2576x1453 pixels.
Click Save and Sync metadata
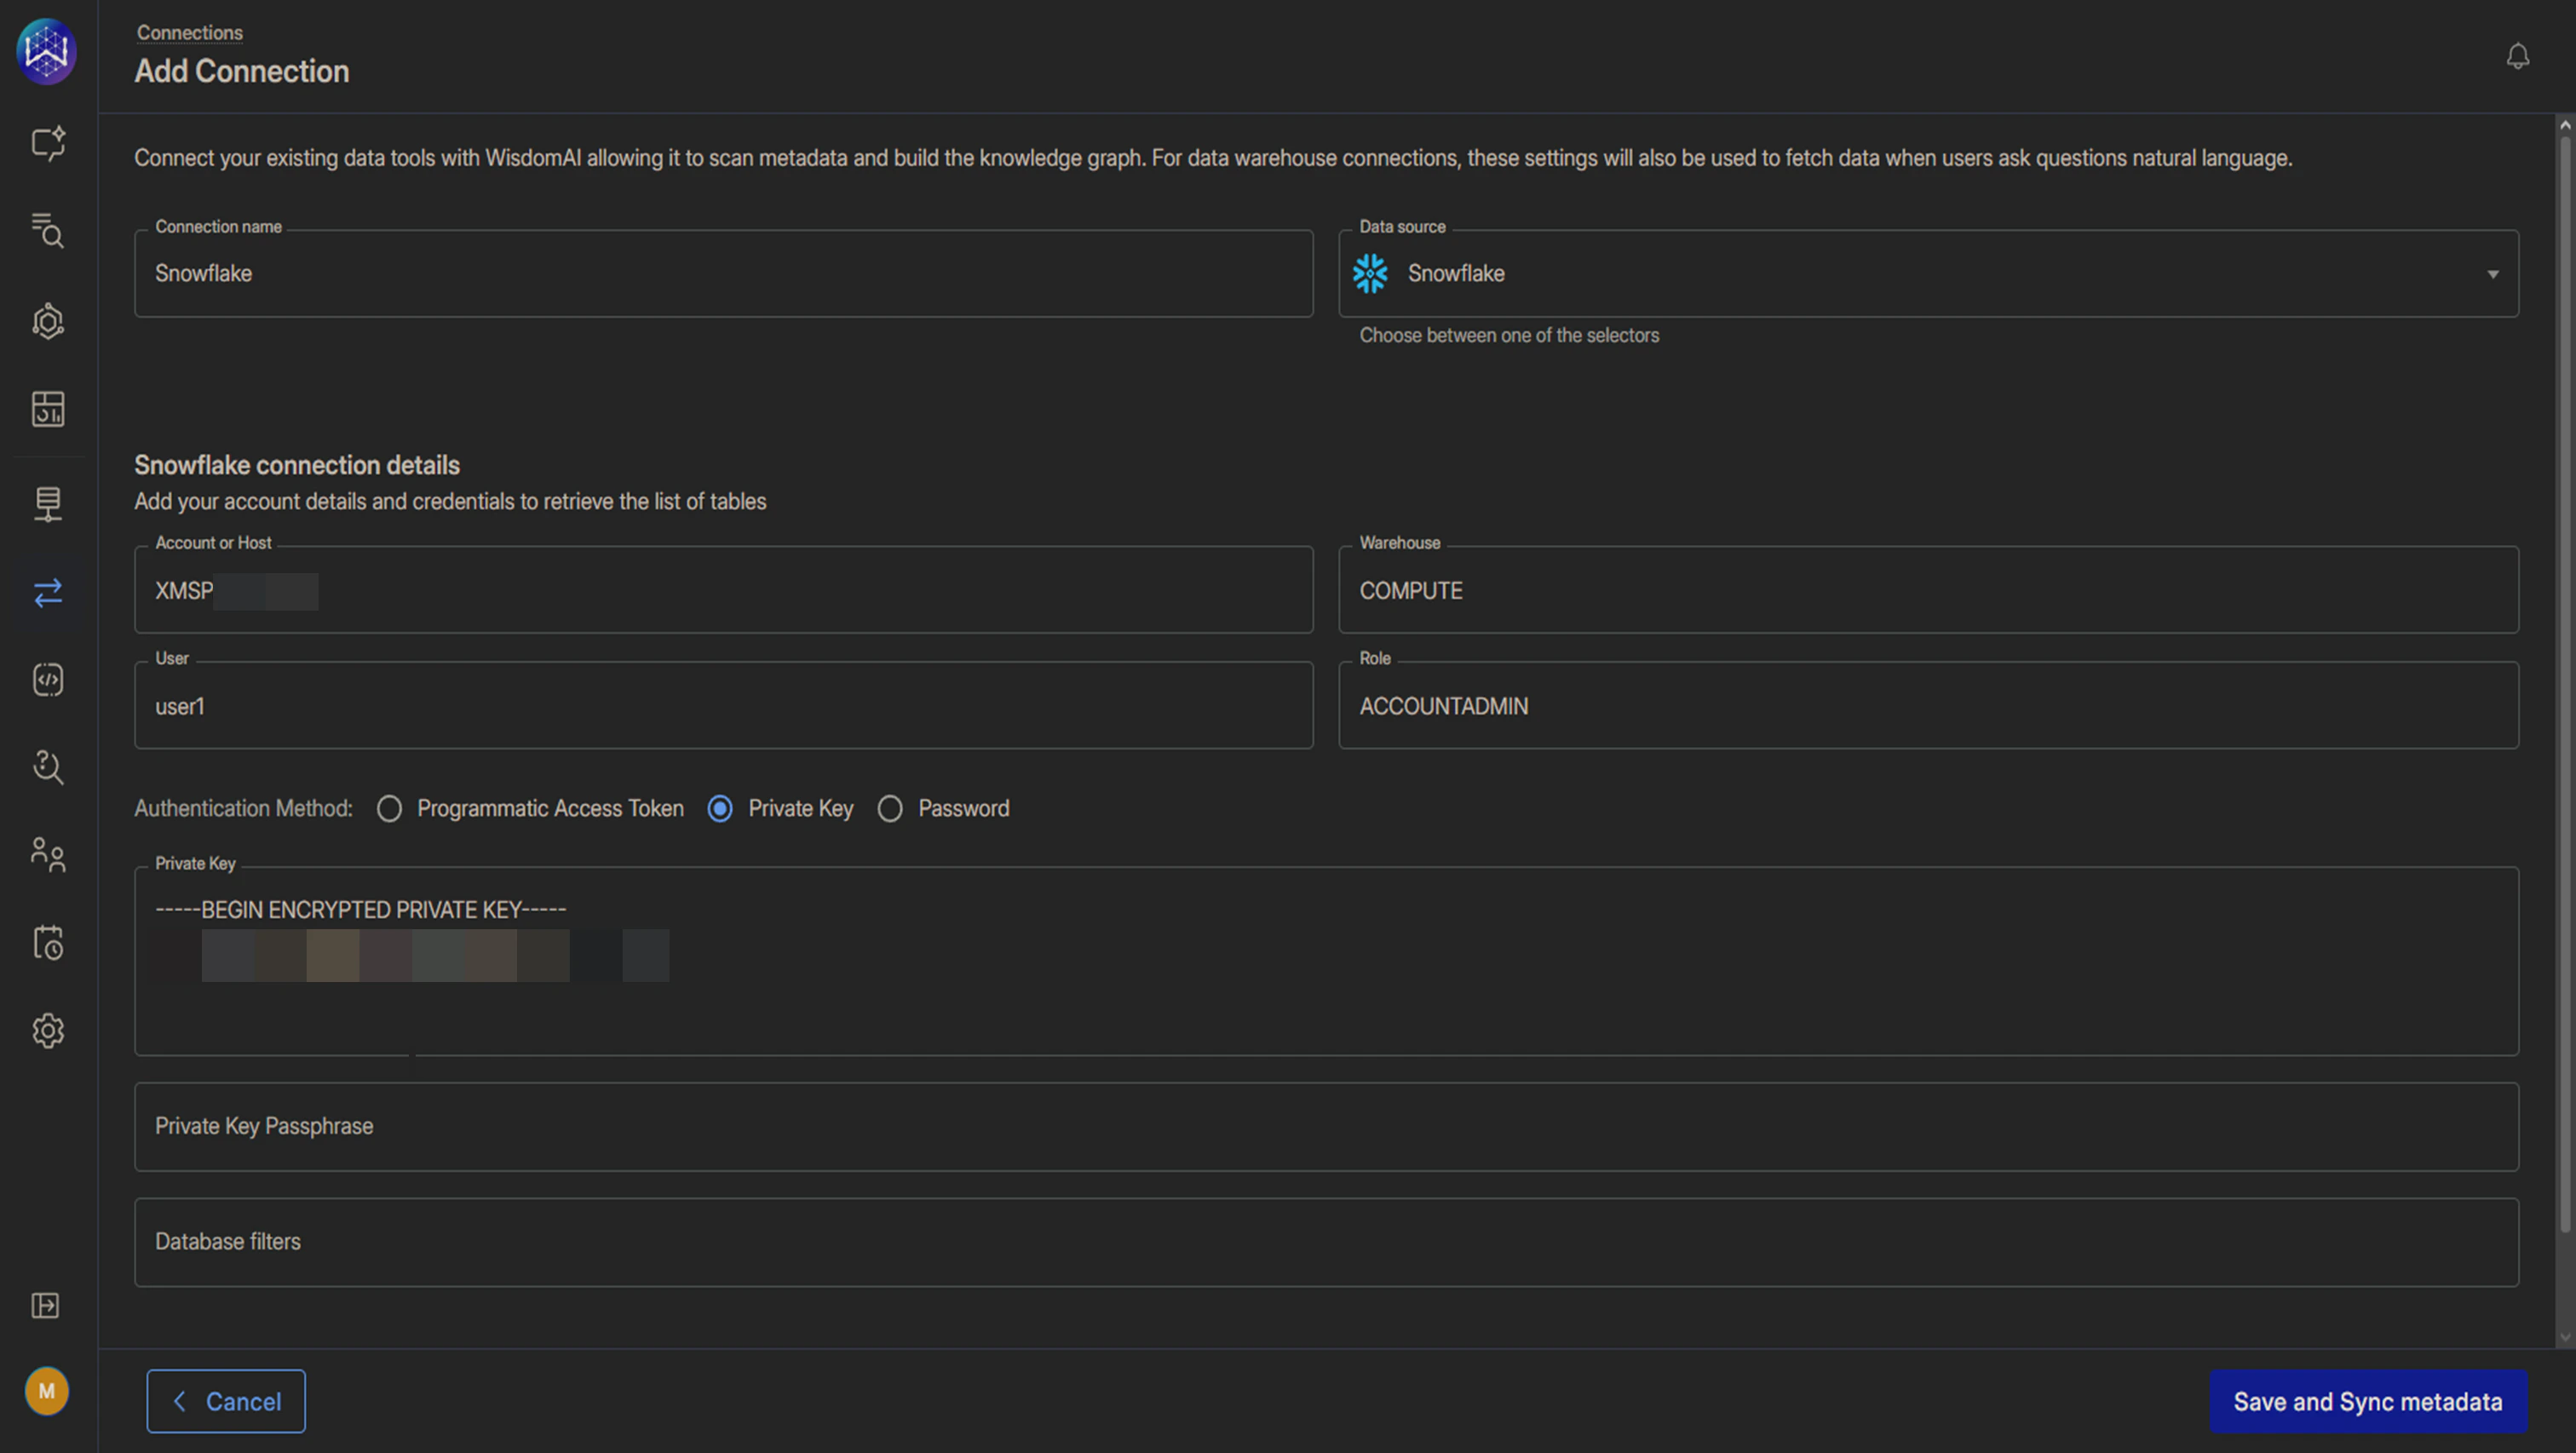click(x=2368, y=1401)
